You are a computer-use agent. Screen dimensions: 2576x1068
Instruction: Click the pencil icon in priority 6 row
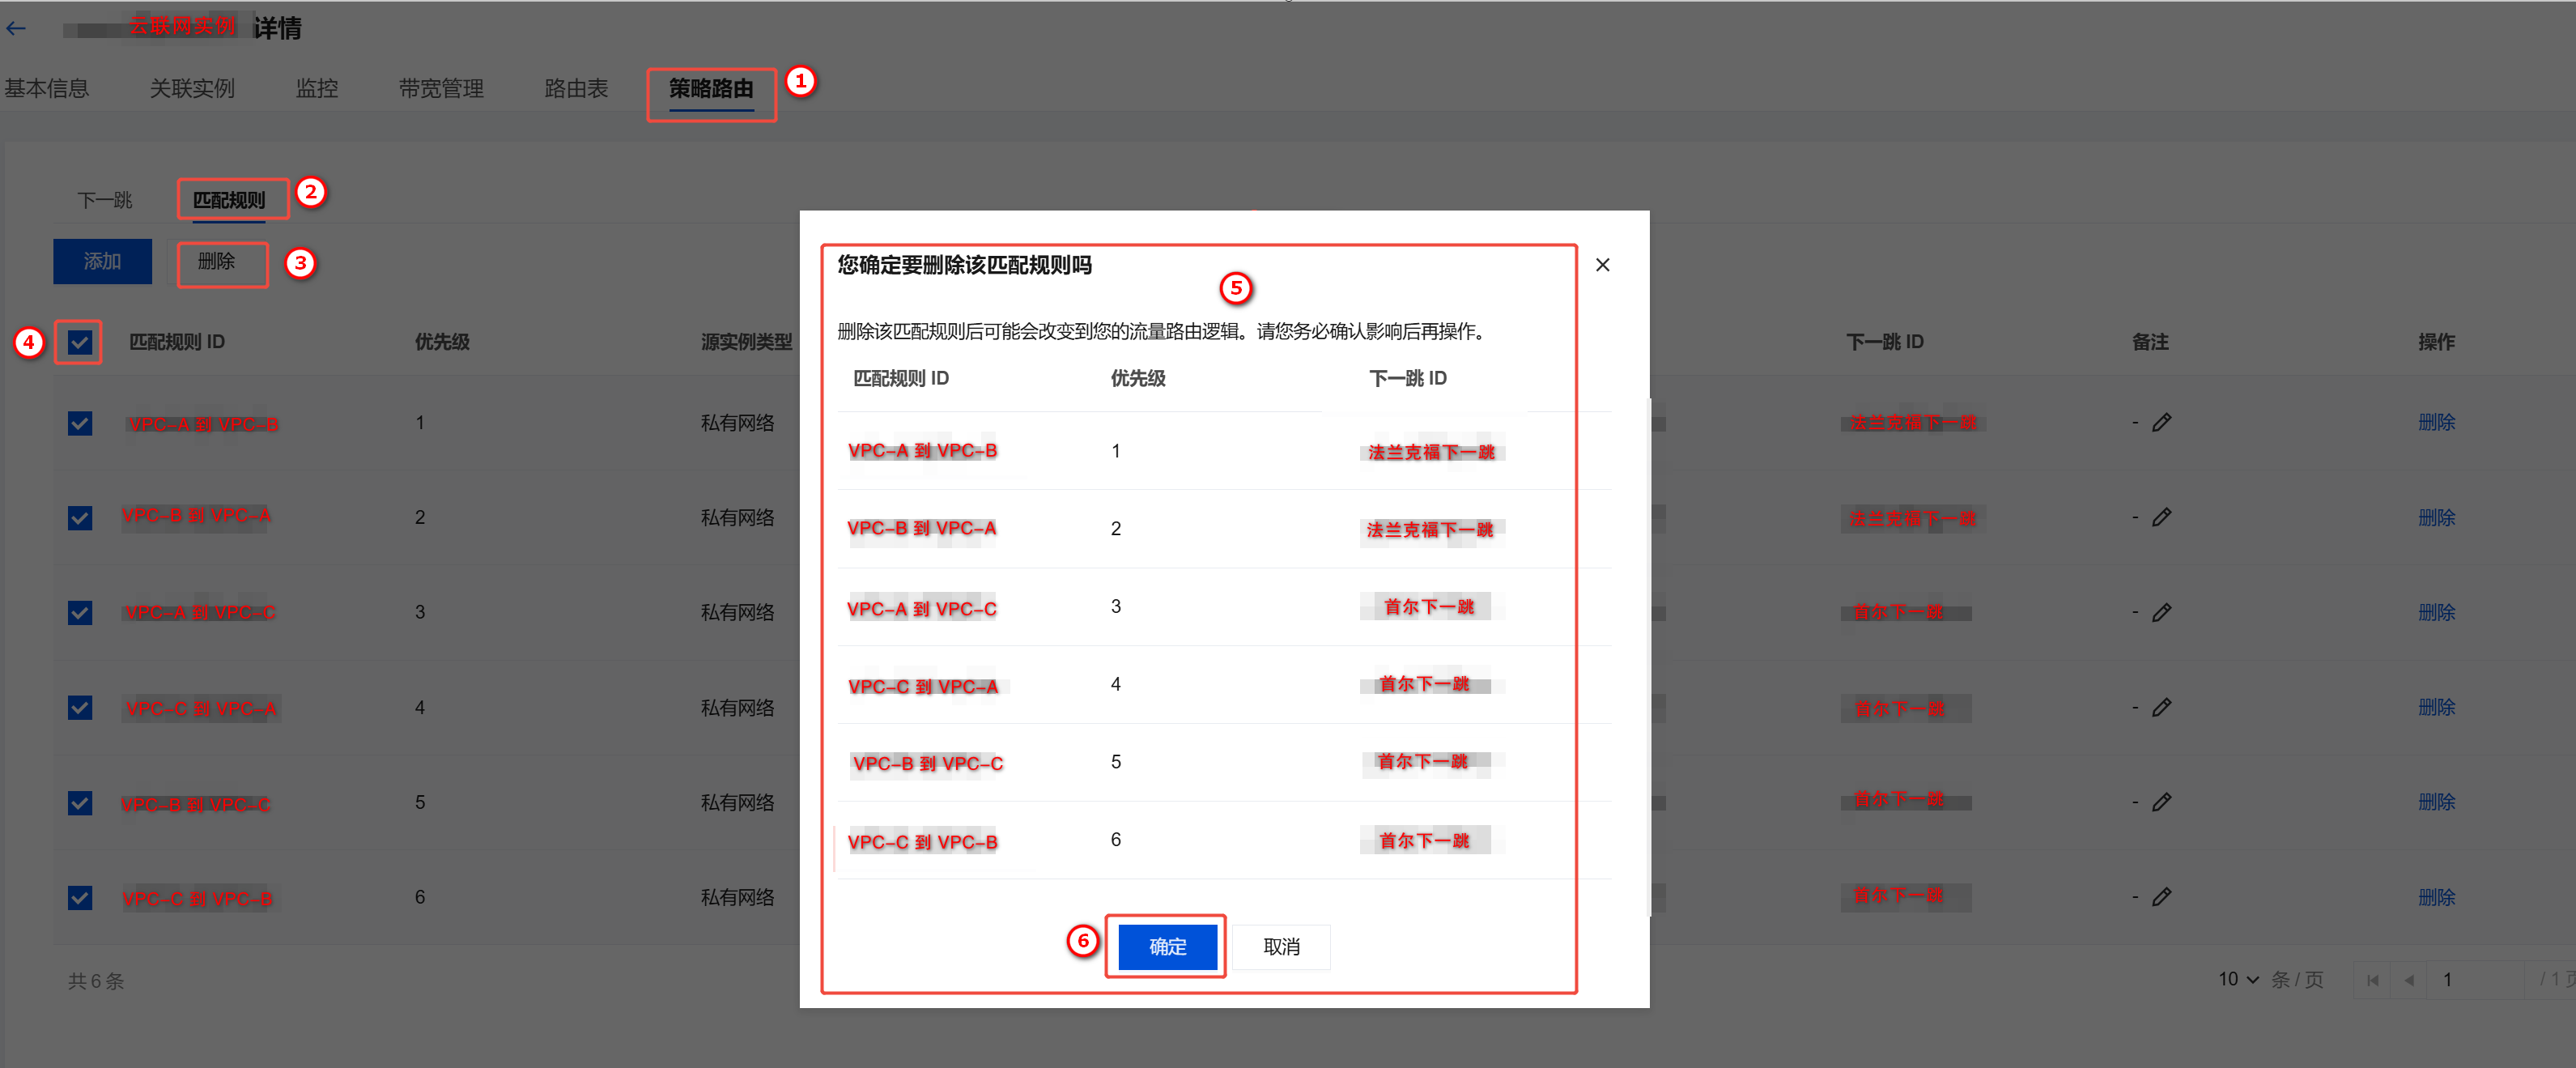click(2161, 897)
